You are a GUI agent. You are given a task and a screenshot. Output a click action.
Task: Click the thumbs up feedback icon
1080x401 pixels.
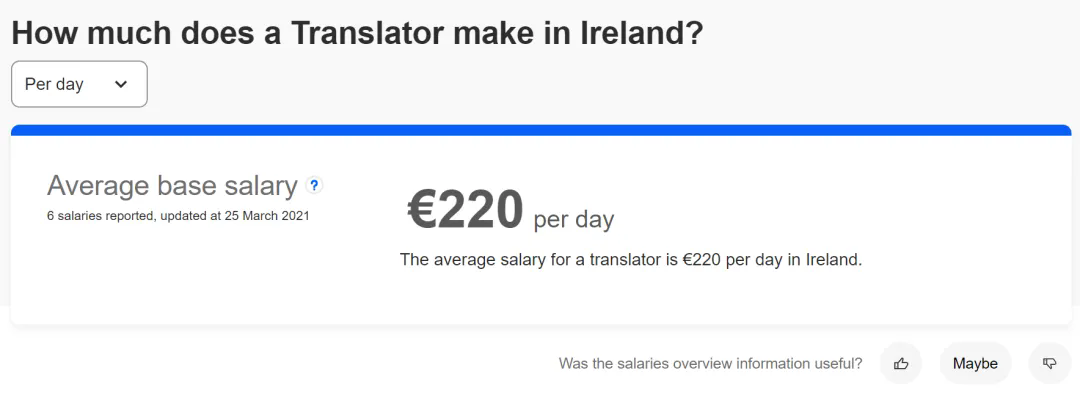pos(901,363)
